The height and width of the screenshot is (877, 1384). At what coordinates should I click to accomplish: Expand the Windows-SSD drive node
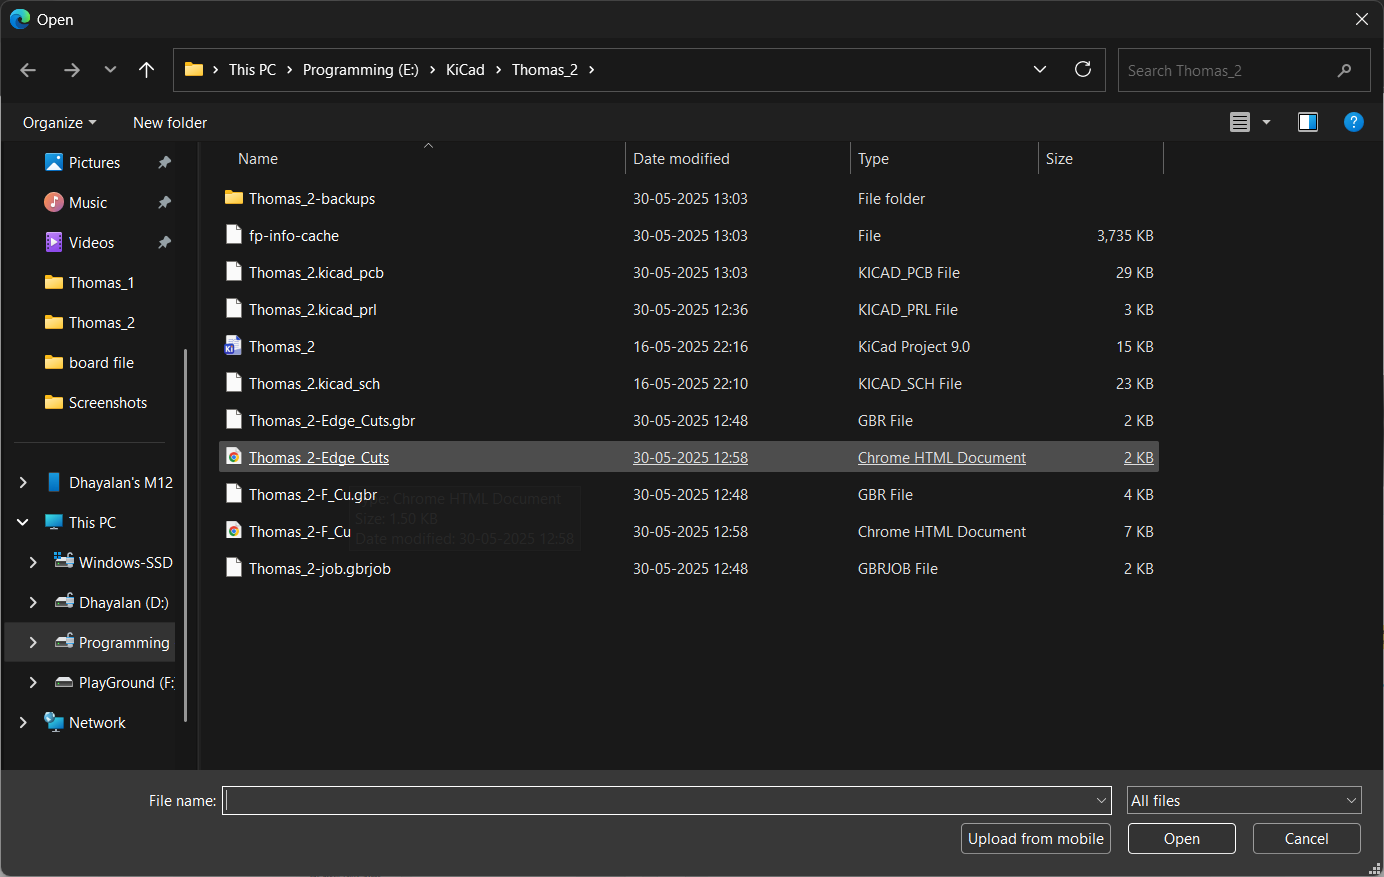tap(33, 562)
